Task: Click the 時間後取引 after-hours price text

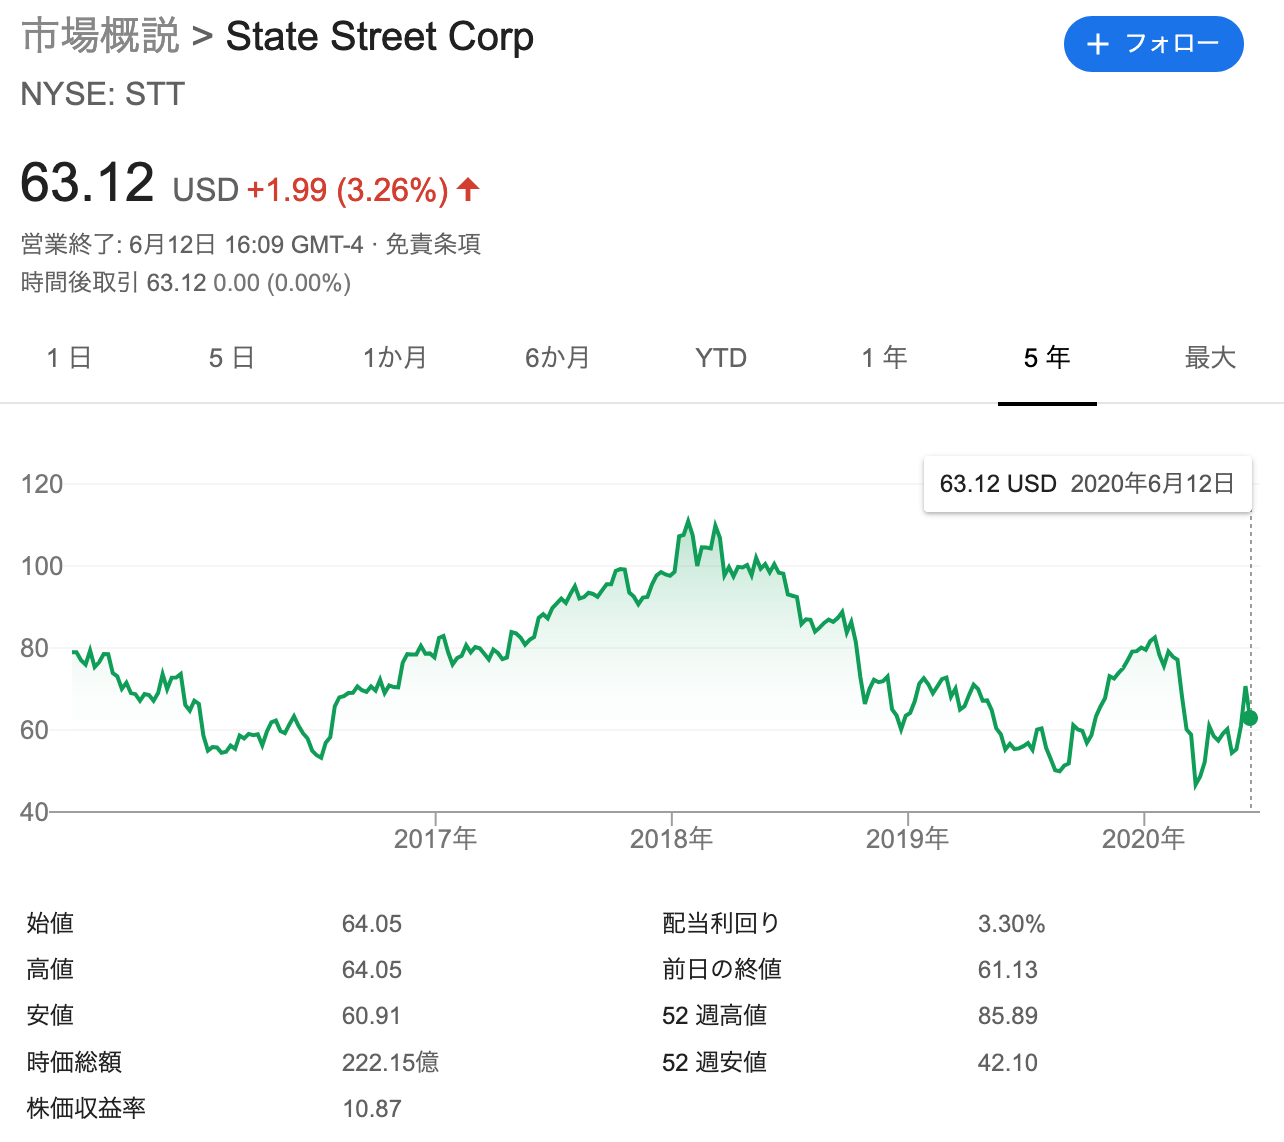Action: 185,283
